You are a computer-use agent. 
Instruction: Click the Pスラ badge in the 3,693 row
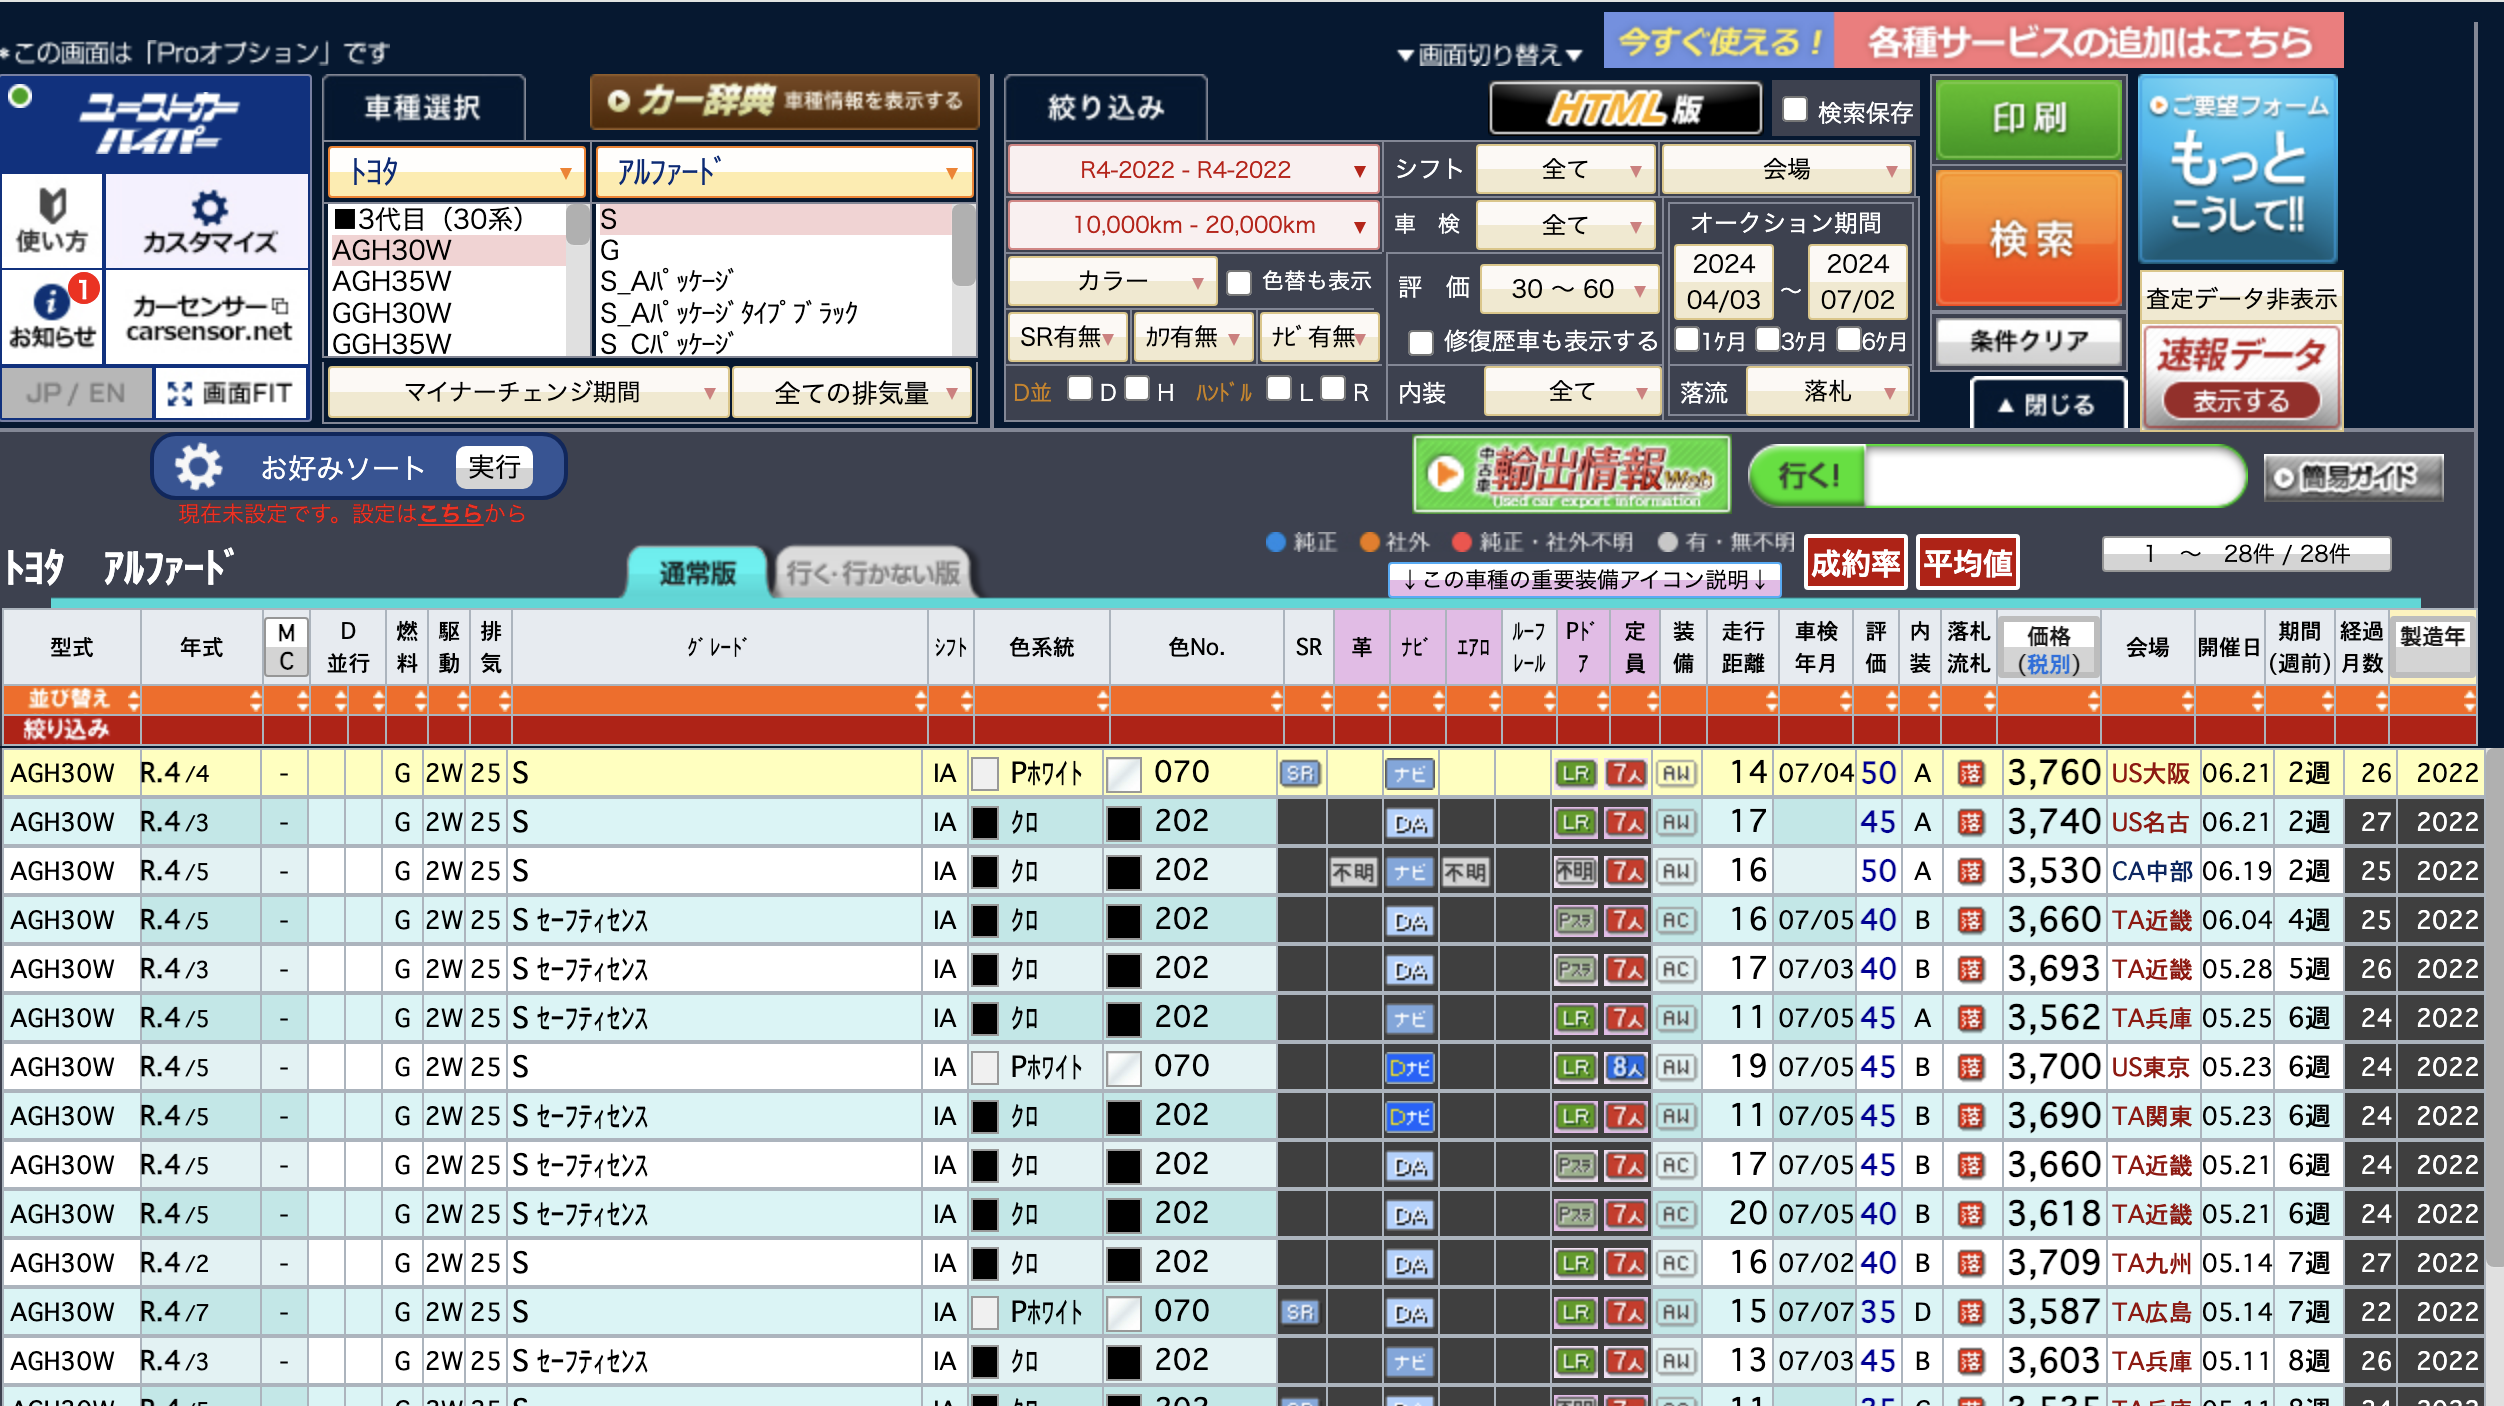1575,969
